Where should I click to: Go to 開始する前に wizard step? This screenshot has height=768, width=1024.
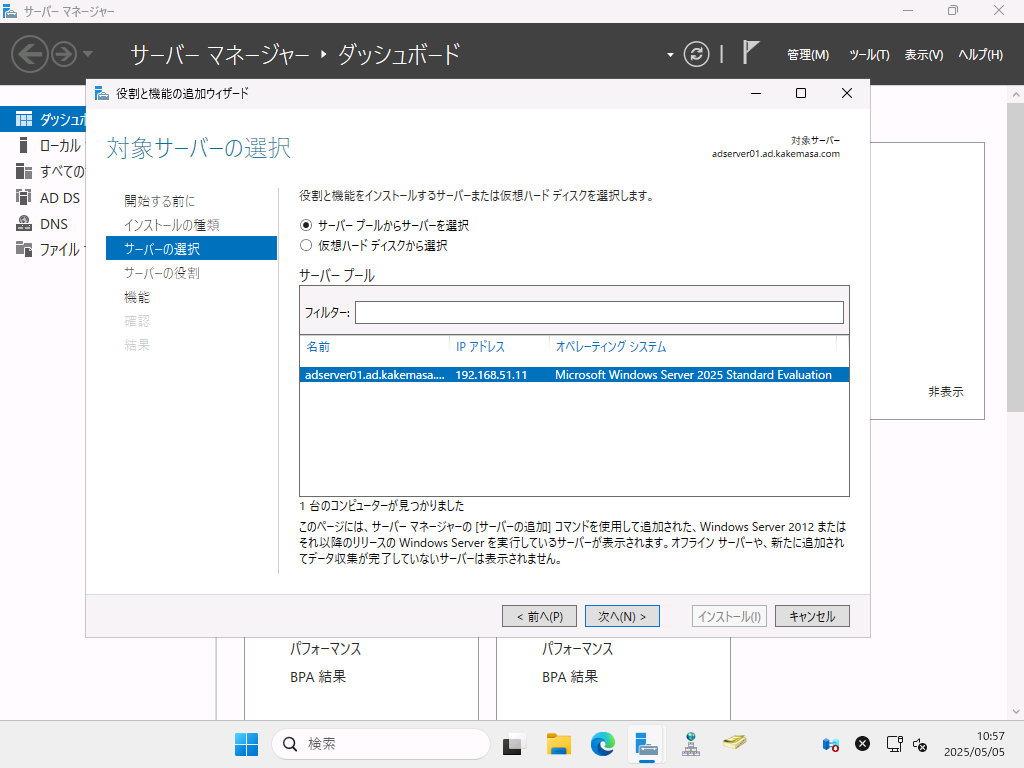coord(159,200)
